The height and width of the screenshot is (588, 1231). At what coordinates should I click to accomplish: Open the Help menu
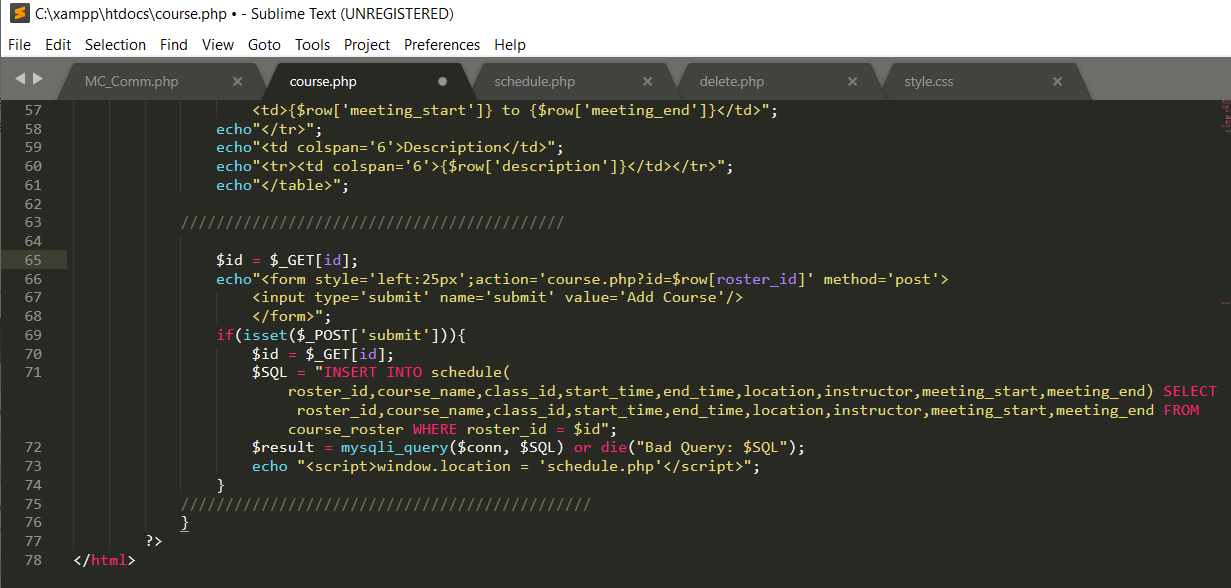[x=510, y=45]
